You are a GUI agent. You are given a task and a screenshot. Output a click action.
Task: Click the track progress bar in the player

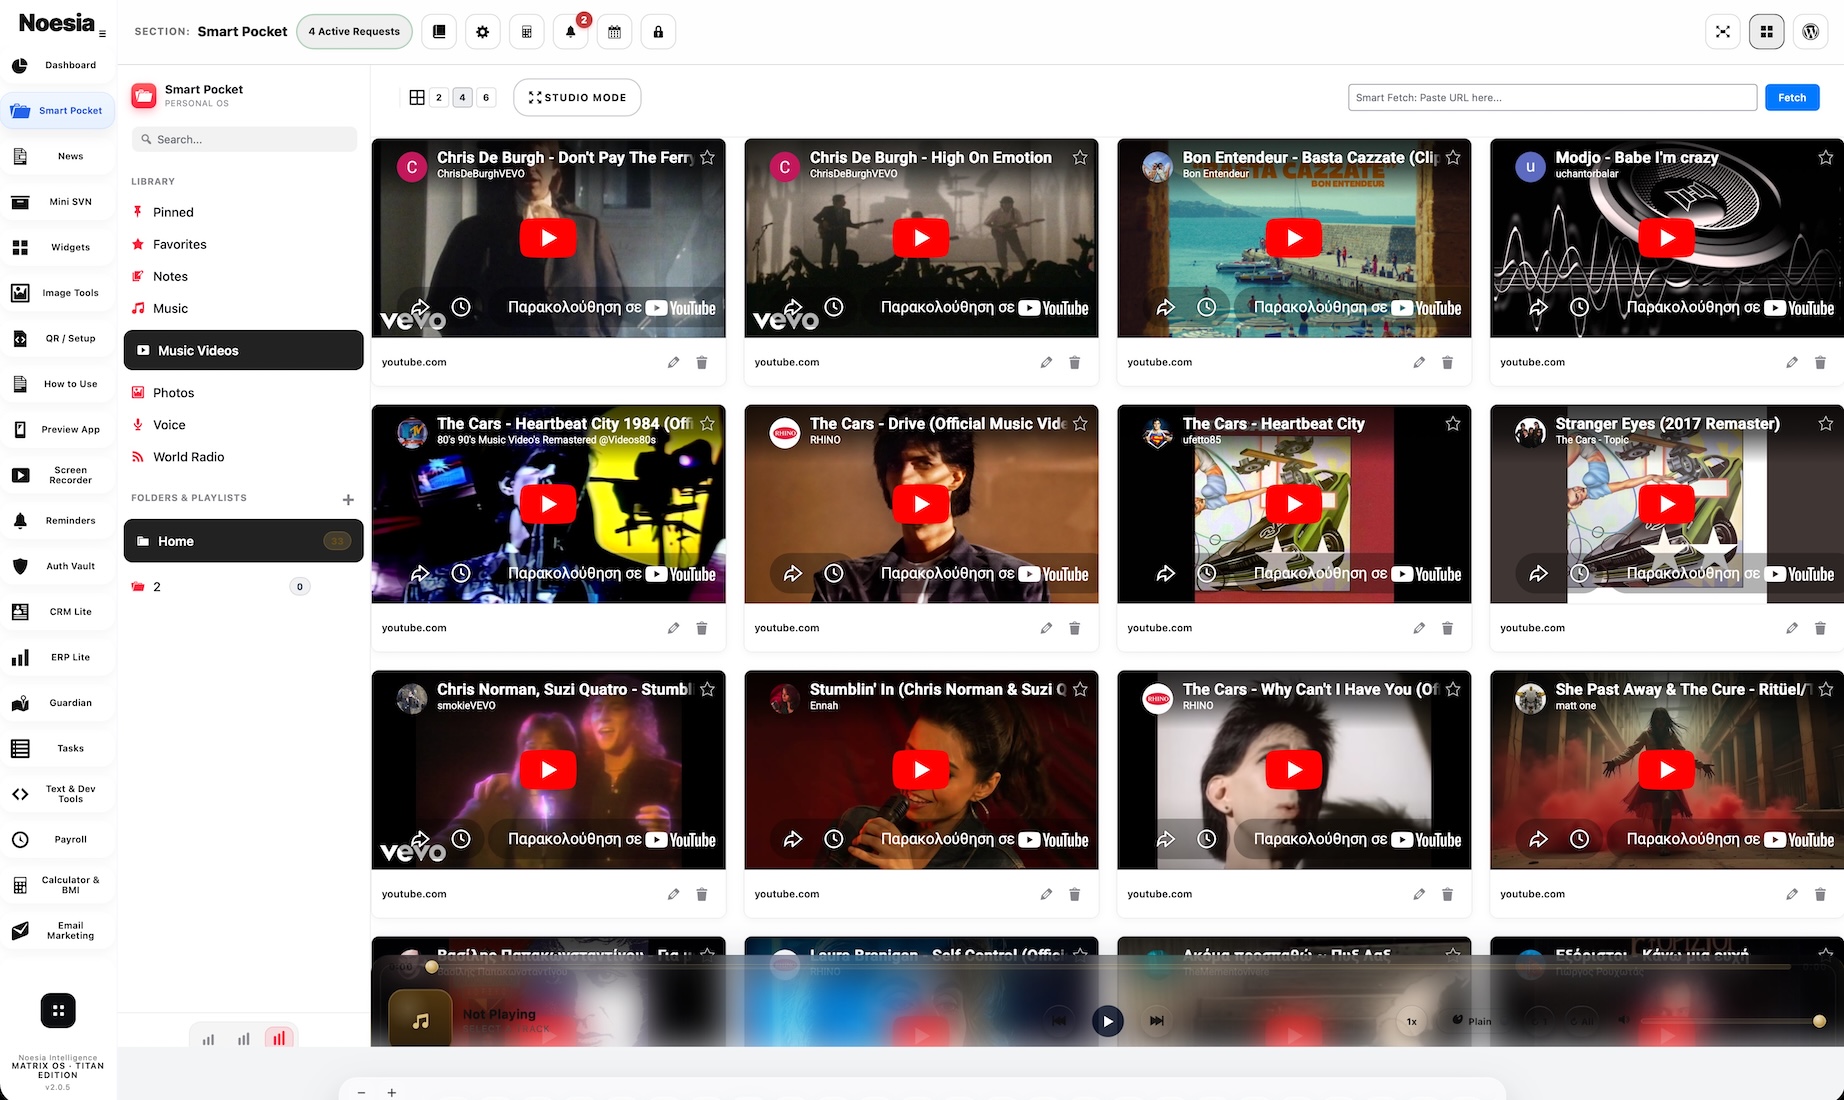pos(1107,967)
